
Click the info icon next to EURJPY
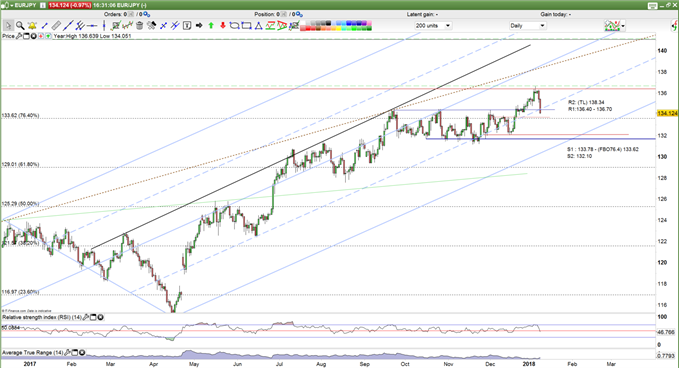(42, 5)
